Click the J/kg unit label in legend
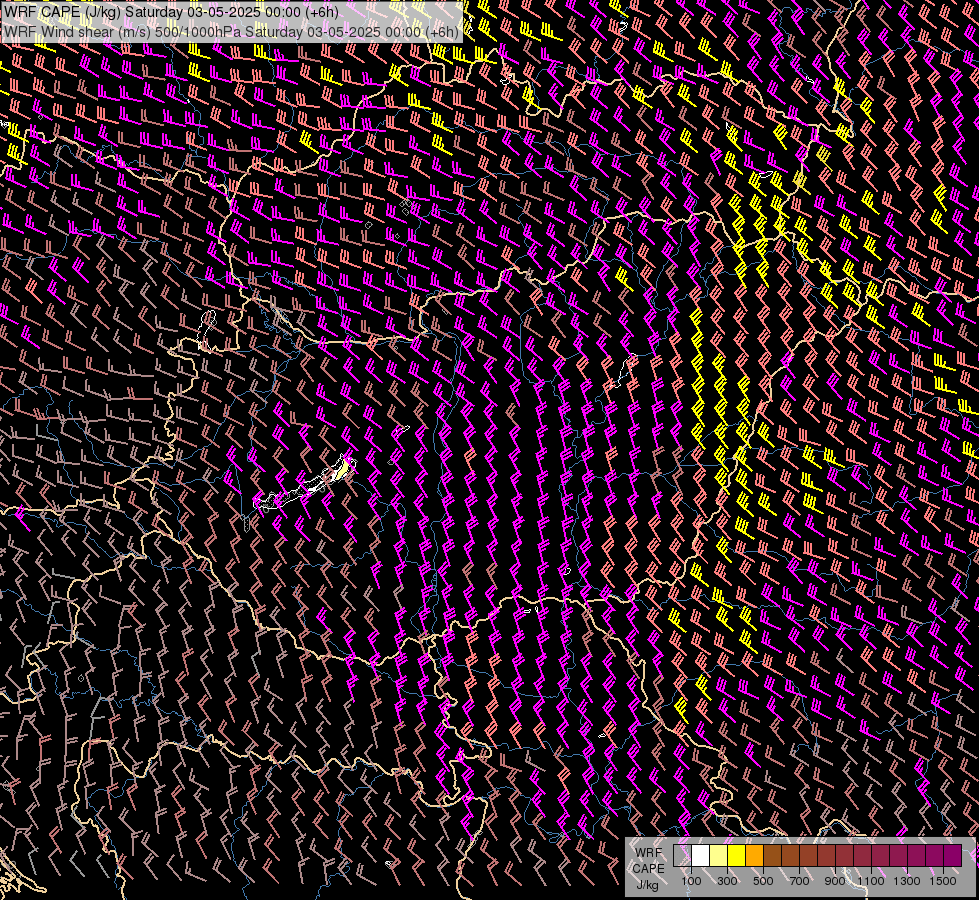 click(647, 885)
